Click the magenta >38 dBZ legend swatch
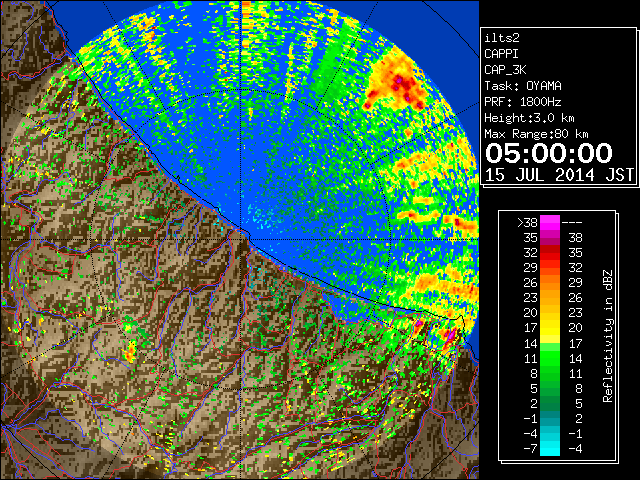The height and width of the screenshot is (480, 640). click(x=550, y=222)
